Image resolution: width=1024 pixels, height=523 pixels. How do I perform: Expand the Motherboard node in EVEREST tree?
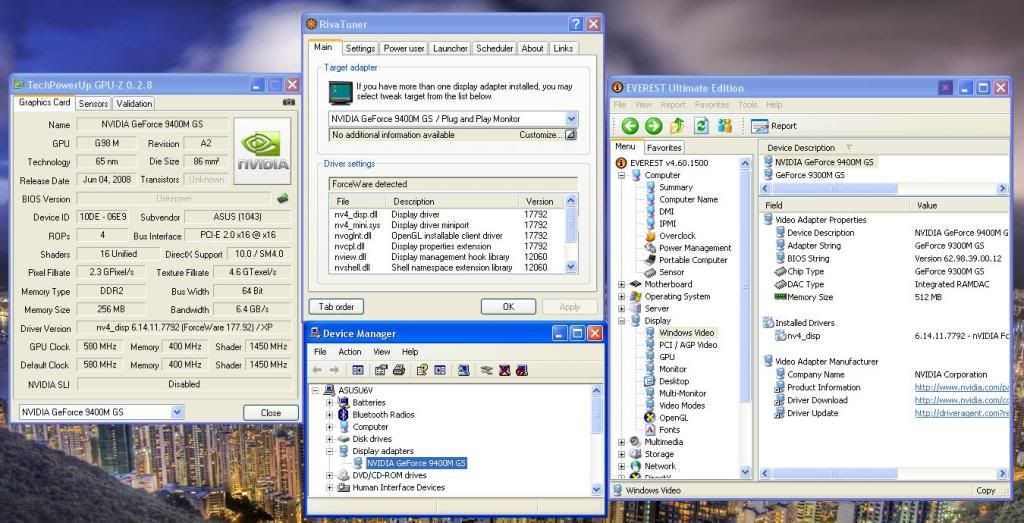pos(622,284)
